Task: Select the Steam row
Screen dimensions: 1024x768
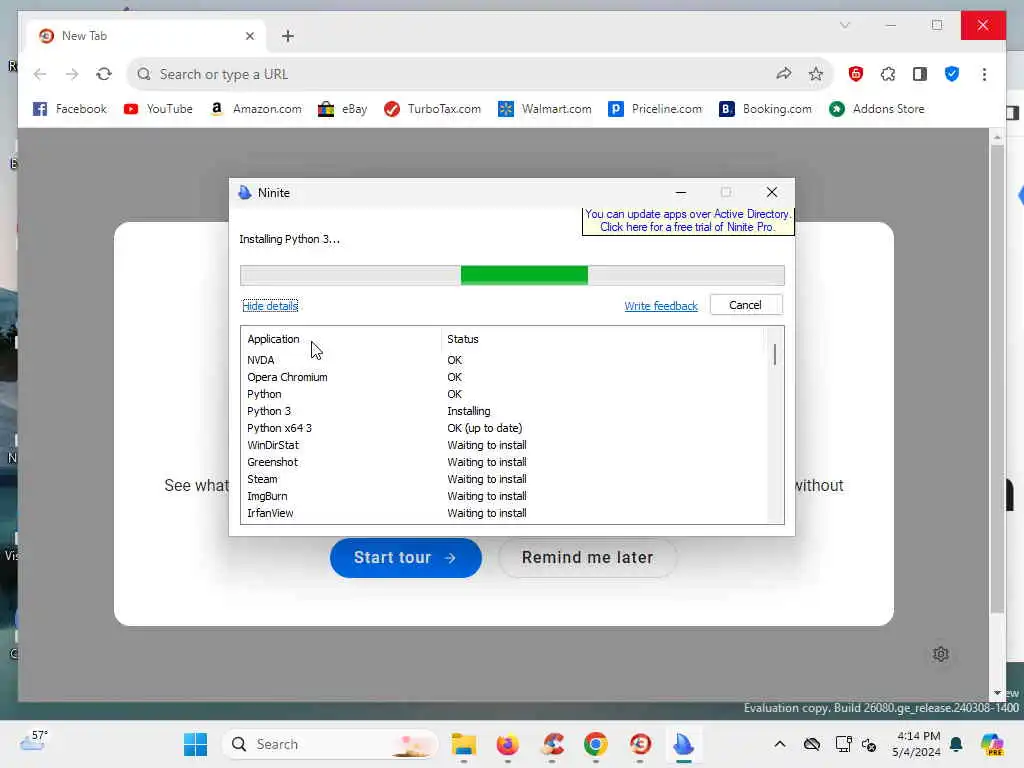Action: [503, 479]
